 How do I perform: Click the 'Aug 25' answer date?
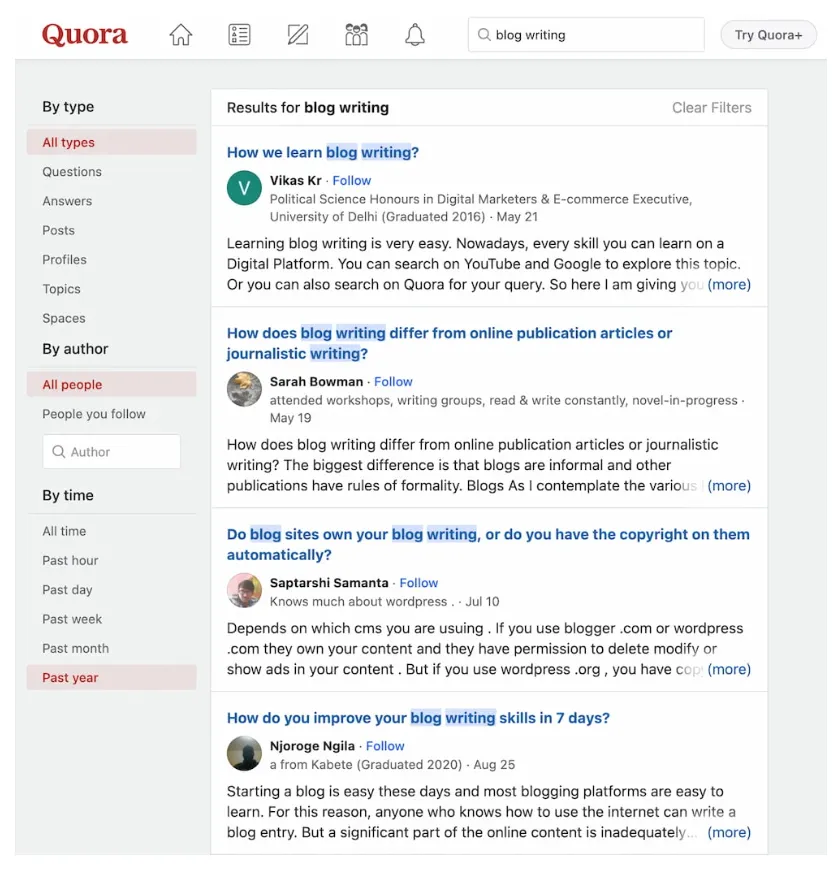[494, 765]
